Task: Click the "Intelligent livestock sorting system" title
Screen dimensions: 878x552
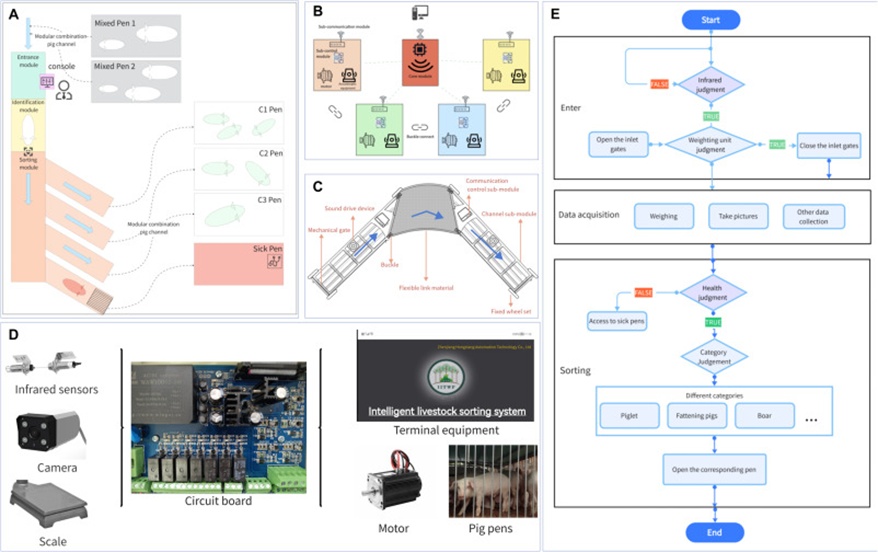Action: coord(447,411)
